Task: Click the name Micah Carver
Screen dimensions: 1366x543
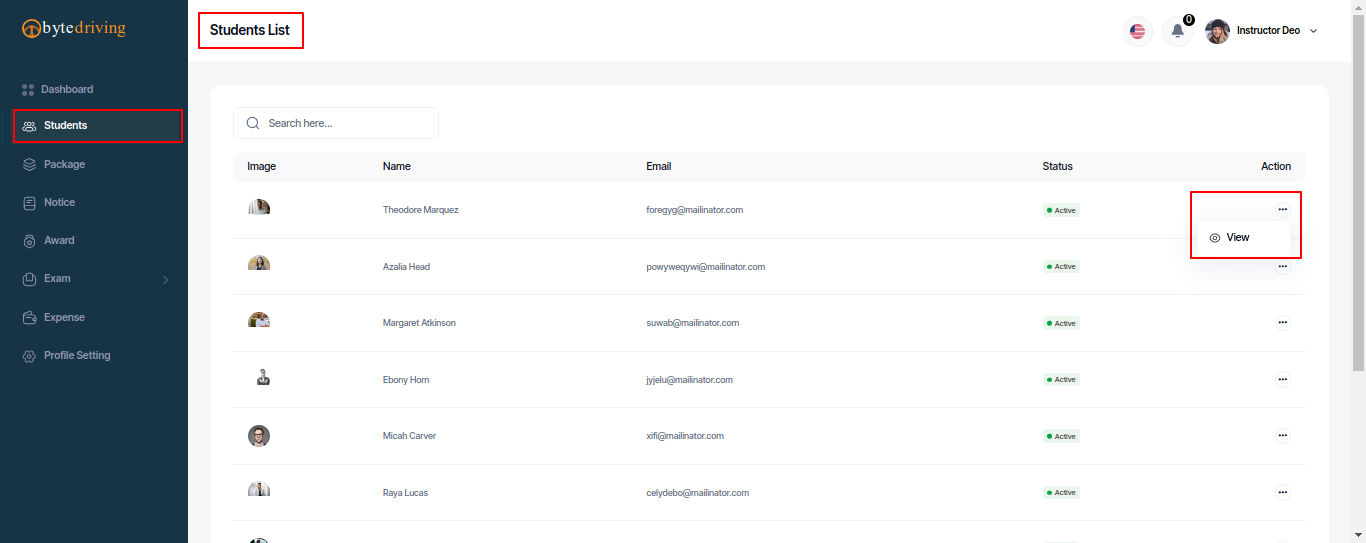Action: [409, 436]
